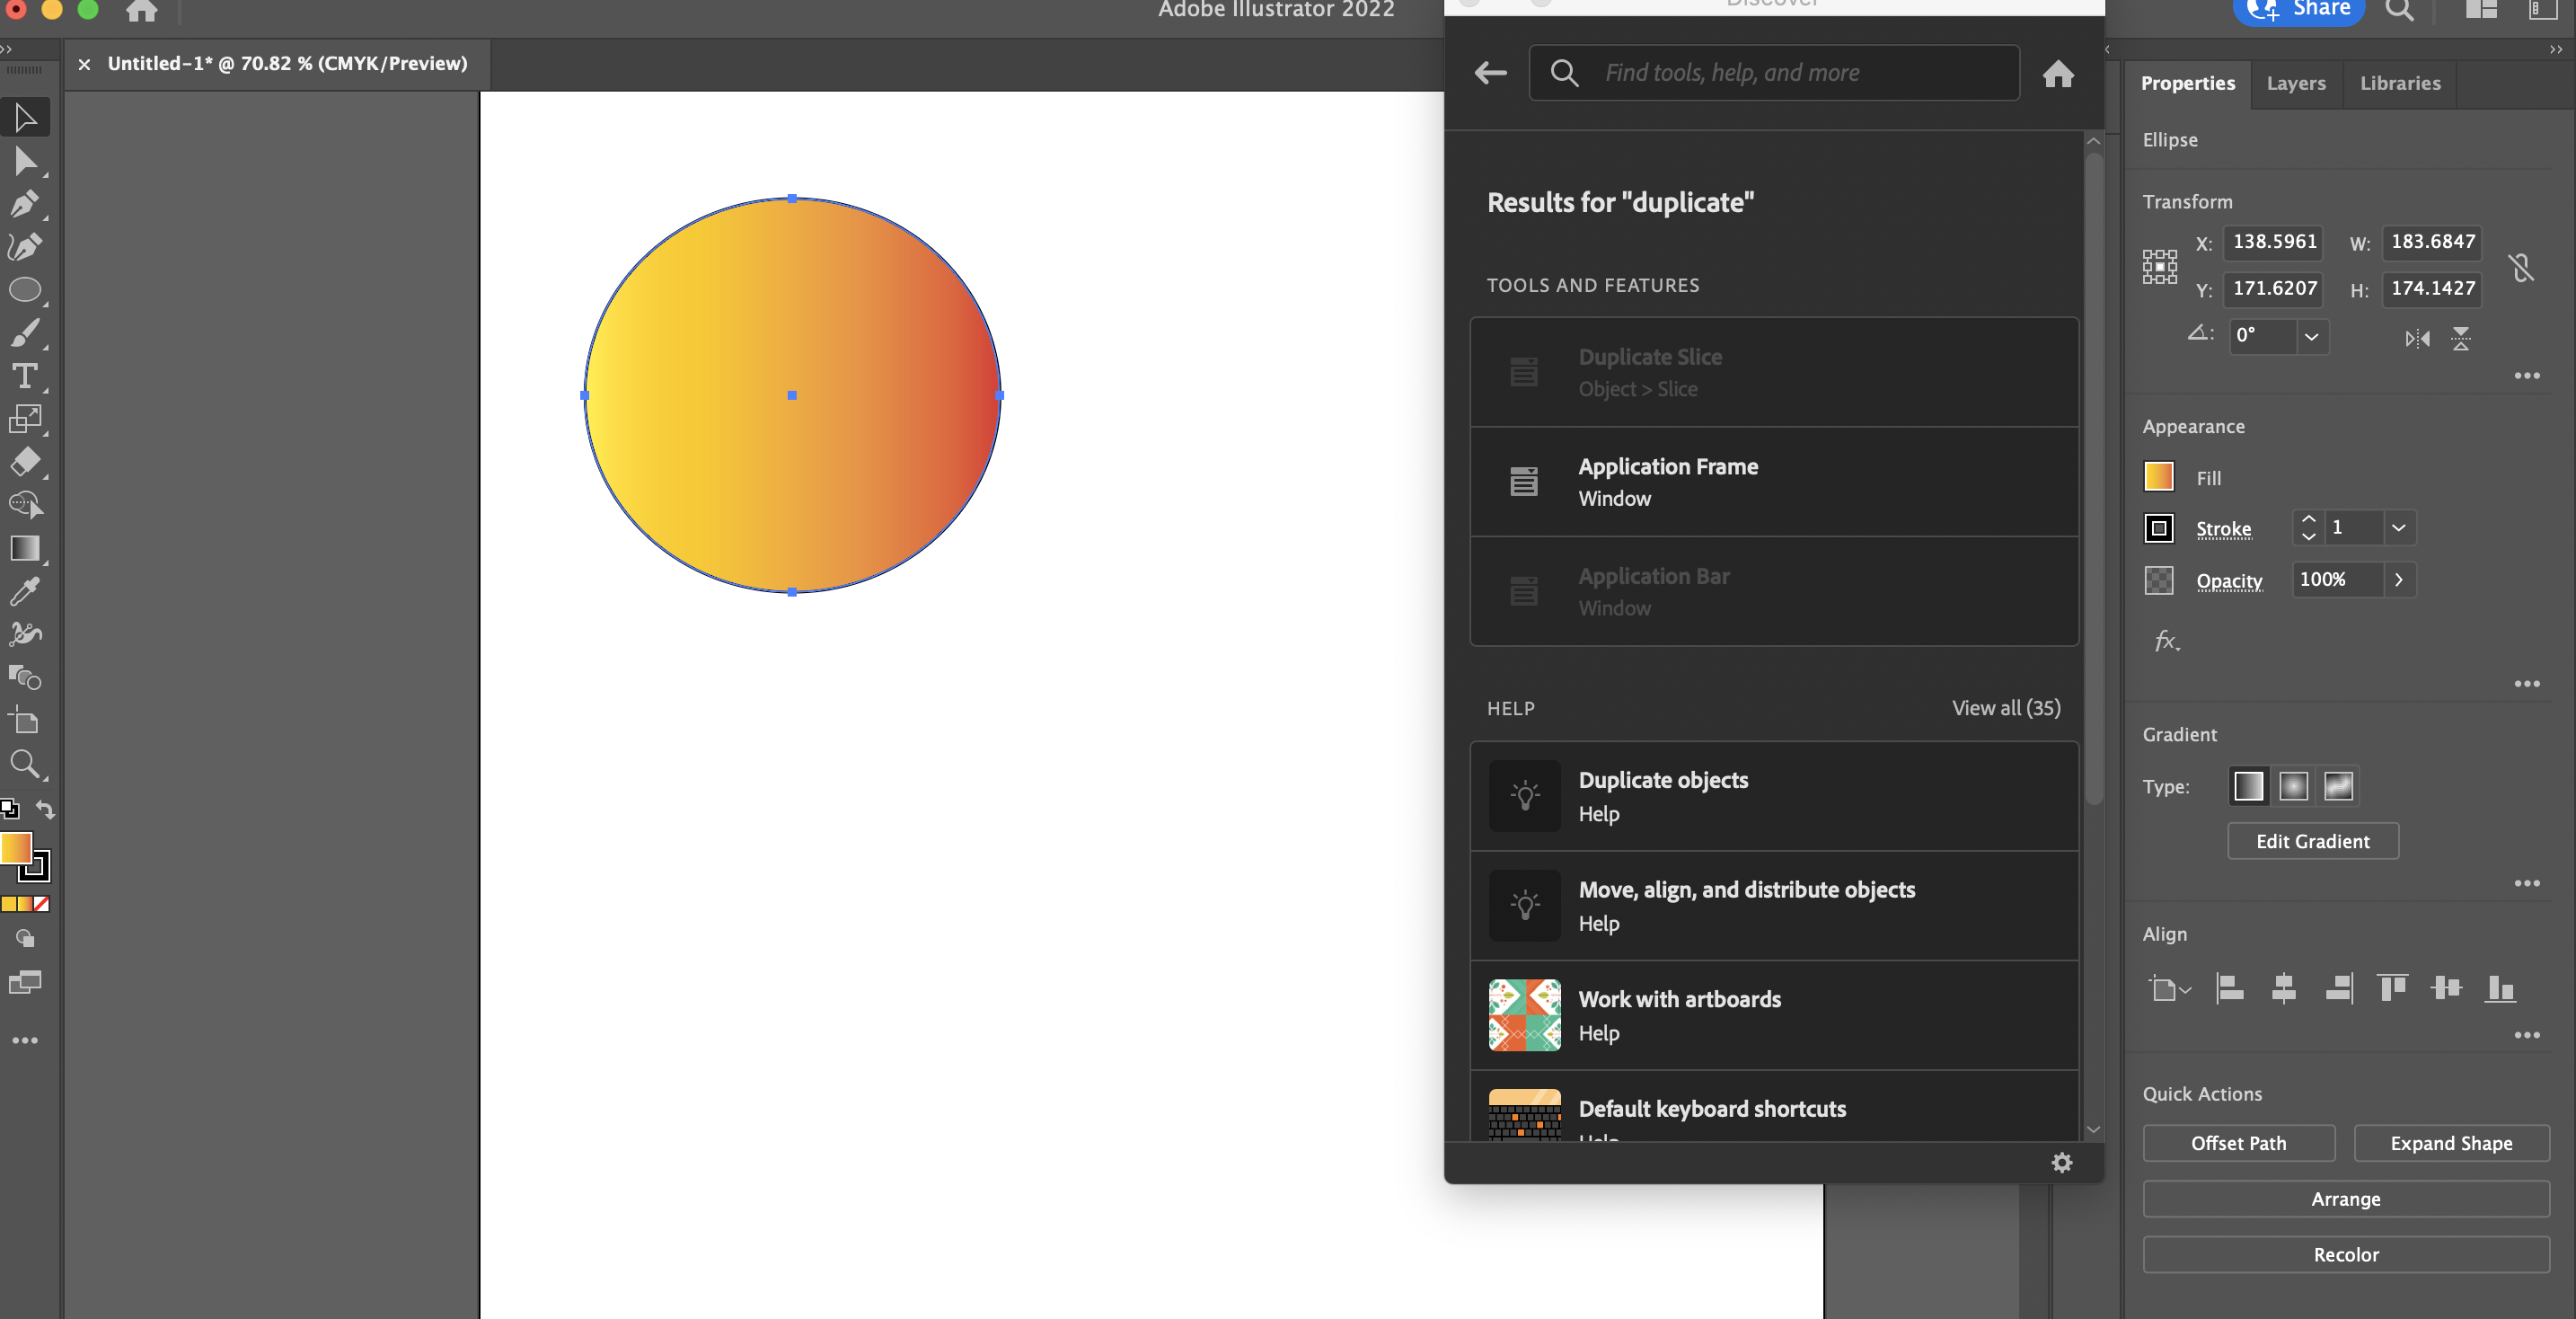Click the Edit Gradient button

point(2312,841)
